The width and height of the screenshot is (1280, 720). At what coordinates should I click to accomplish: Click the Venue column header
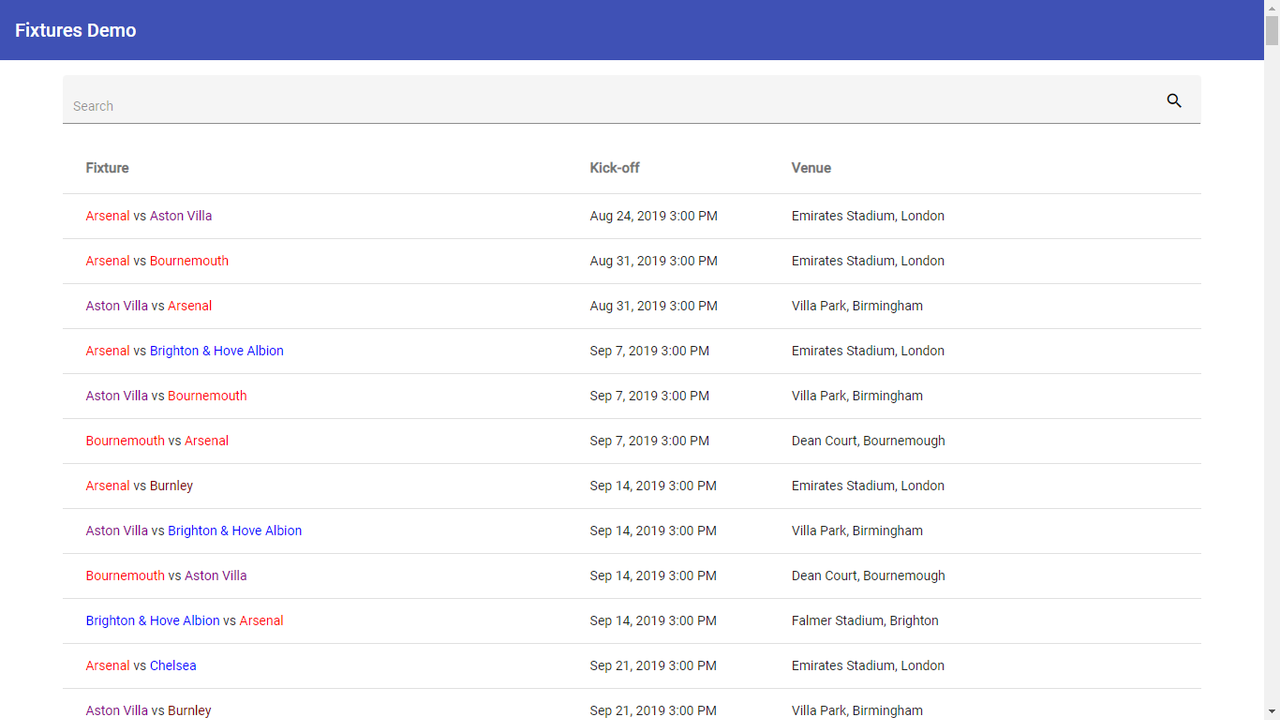(811, 168)
